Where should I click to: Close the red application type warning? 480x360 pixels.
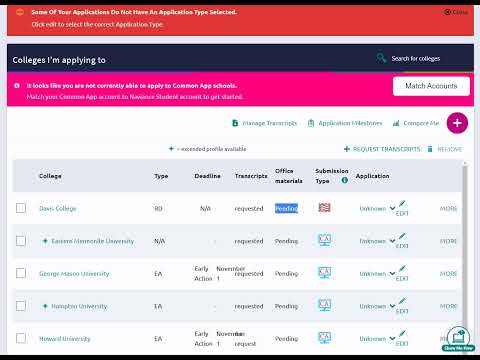point(456,12)
